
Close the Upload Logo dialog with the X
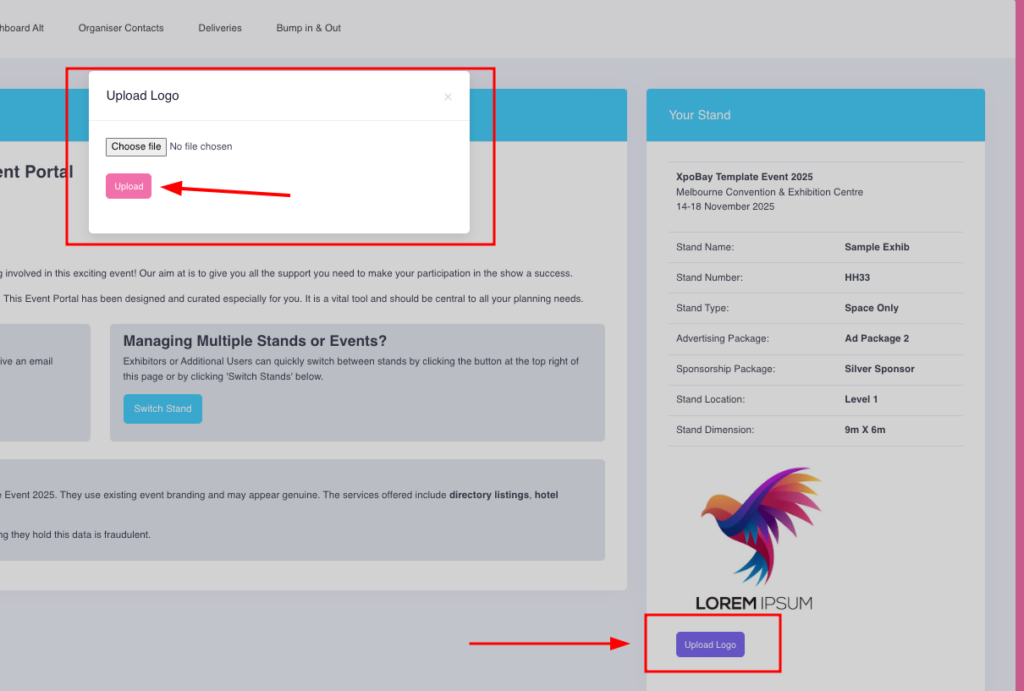pyautogui.click(x=448, y=97)
